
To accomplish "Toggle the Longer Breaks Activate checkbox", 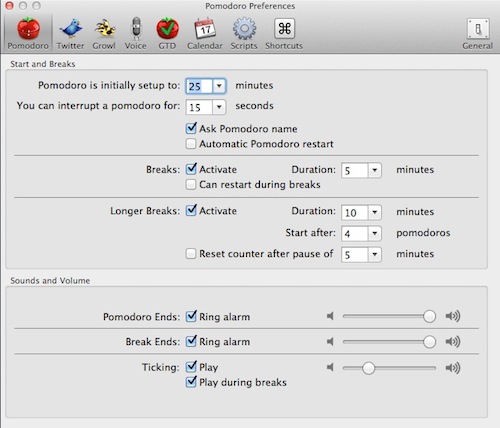I will coord(191,210).
